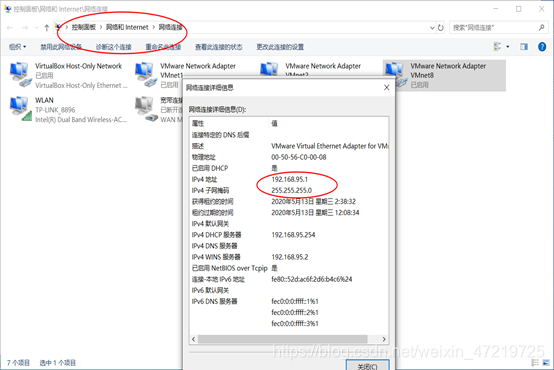Close the 网络连接详细信息 dialog with X
This screenshot has height=370, width=554.
click(387, 87)
